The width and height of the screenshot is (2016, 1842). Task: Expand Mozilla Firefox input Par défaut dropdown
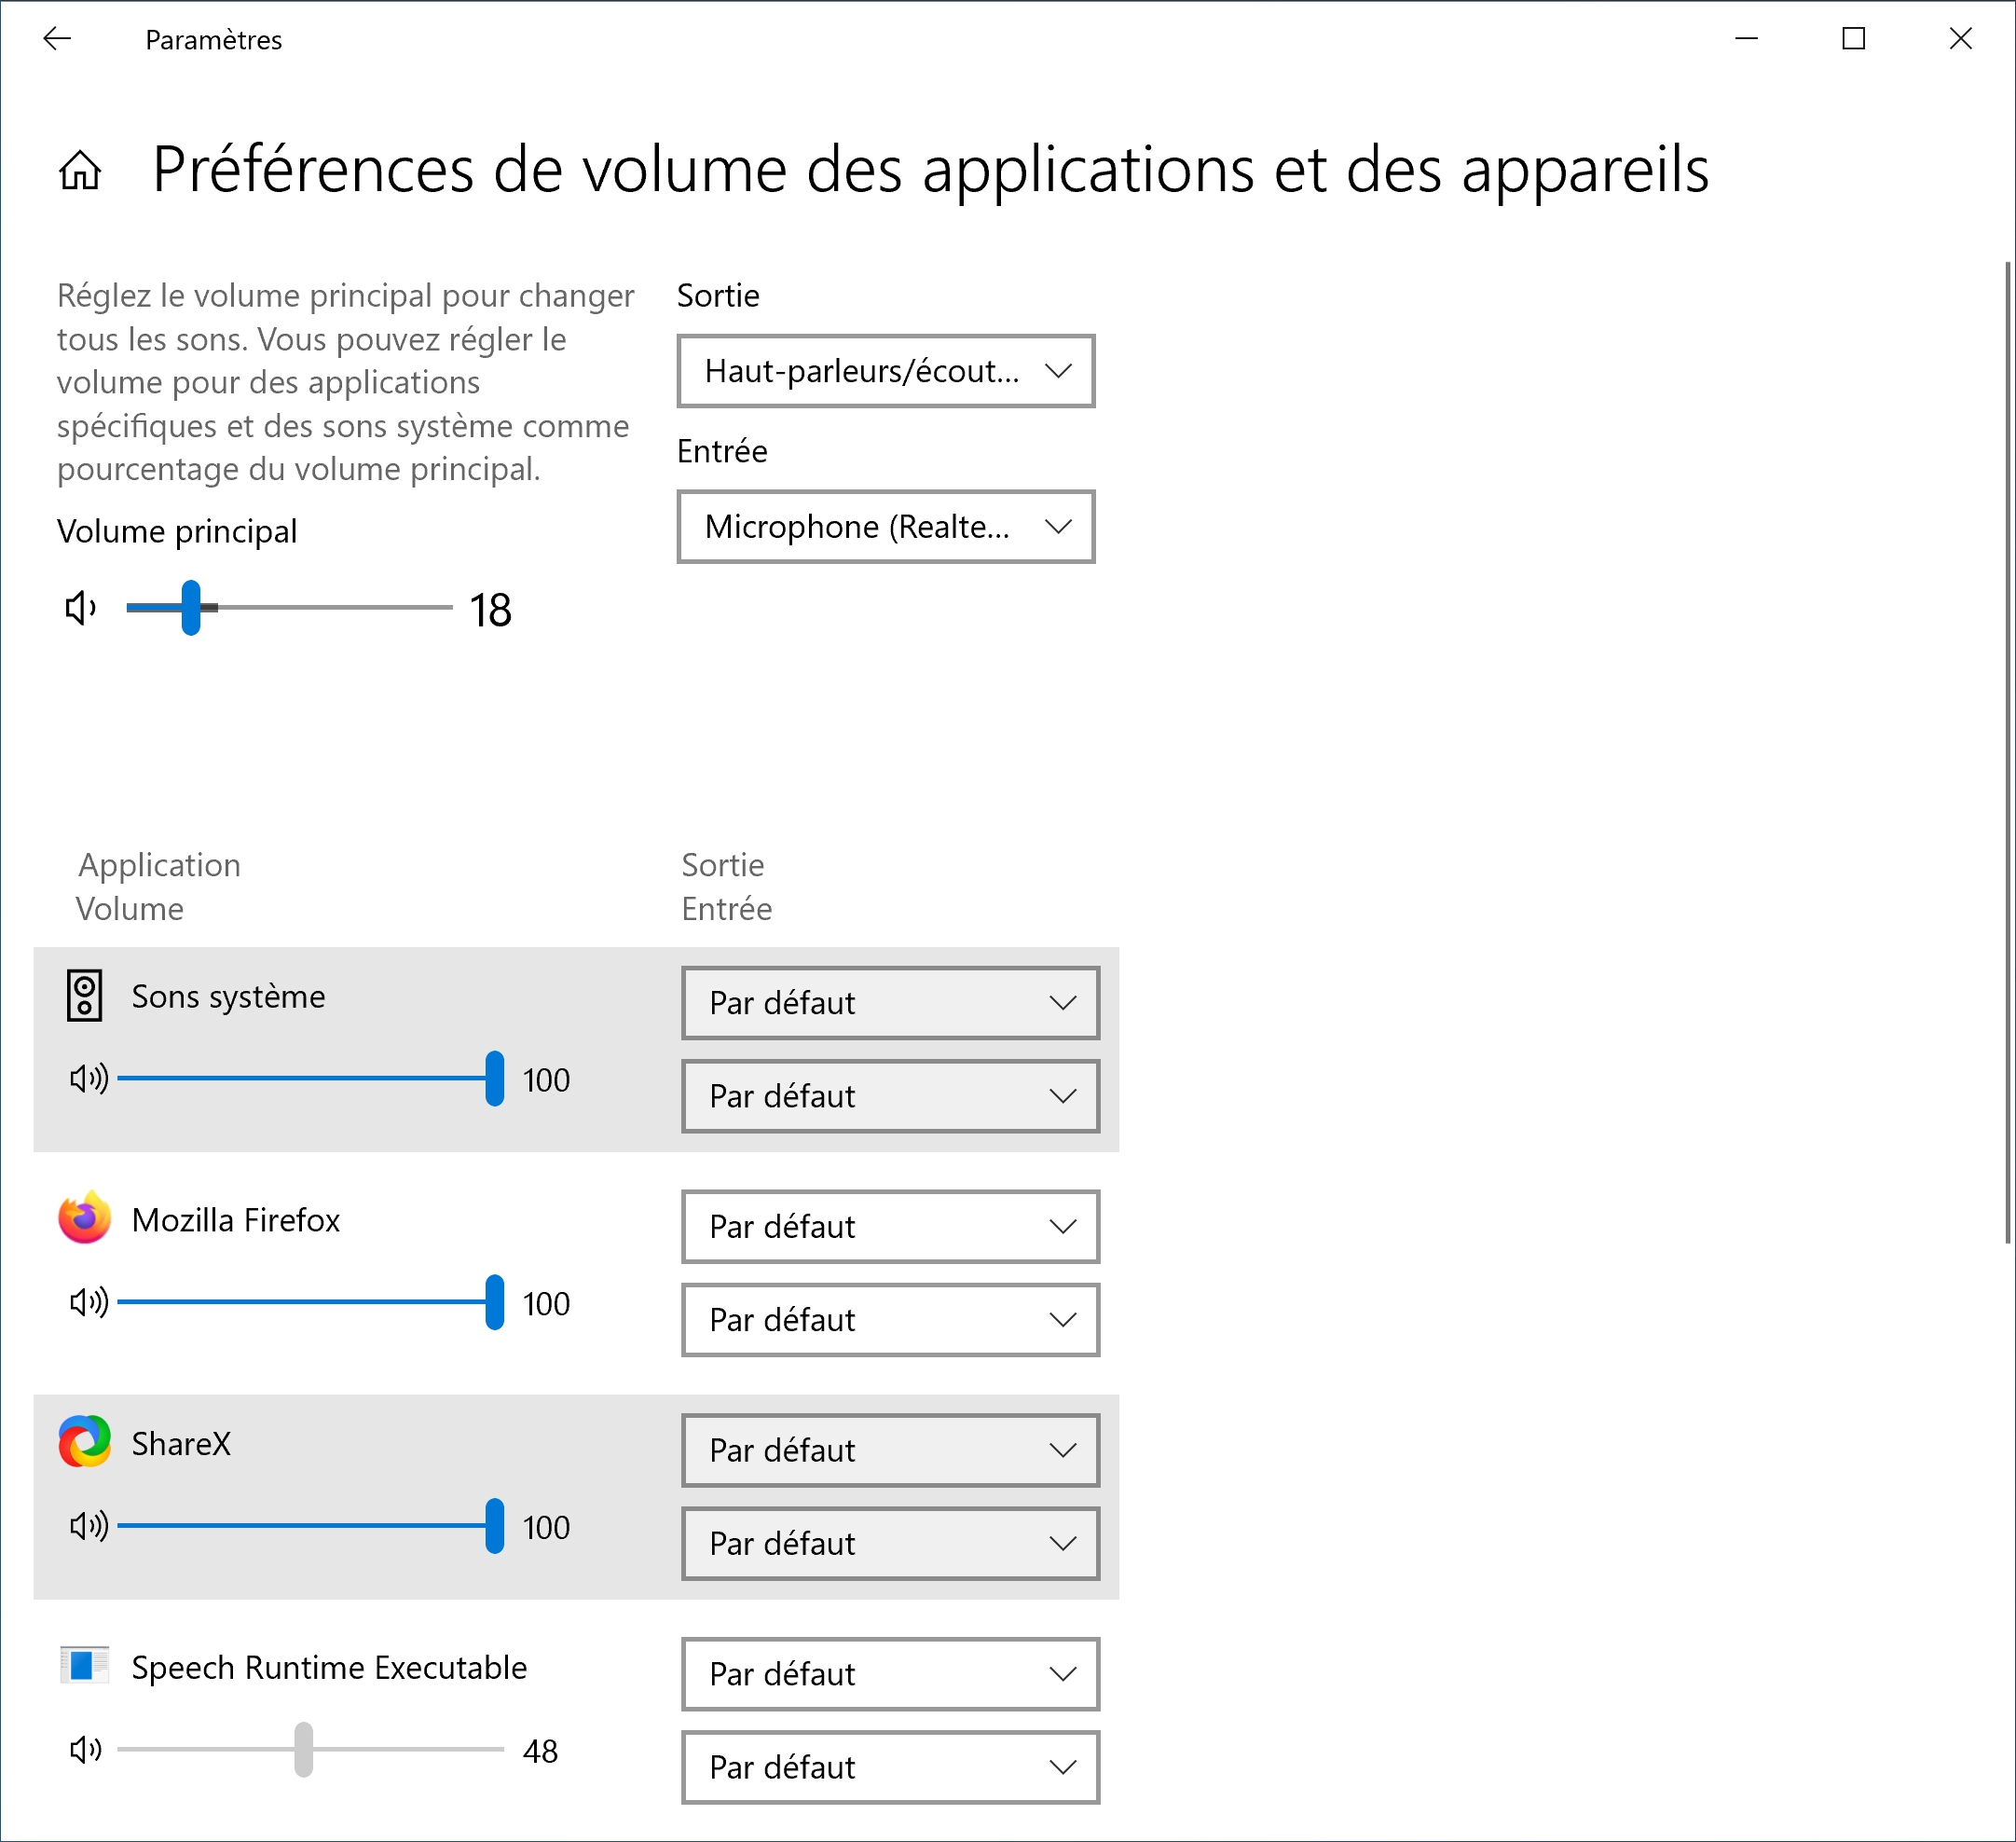[890, 1320]
